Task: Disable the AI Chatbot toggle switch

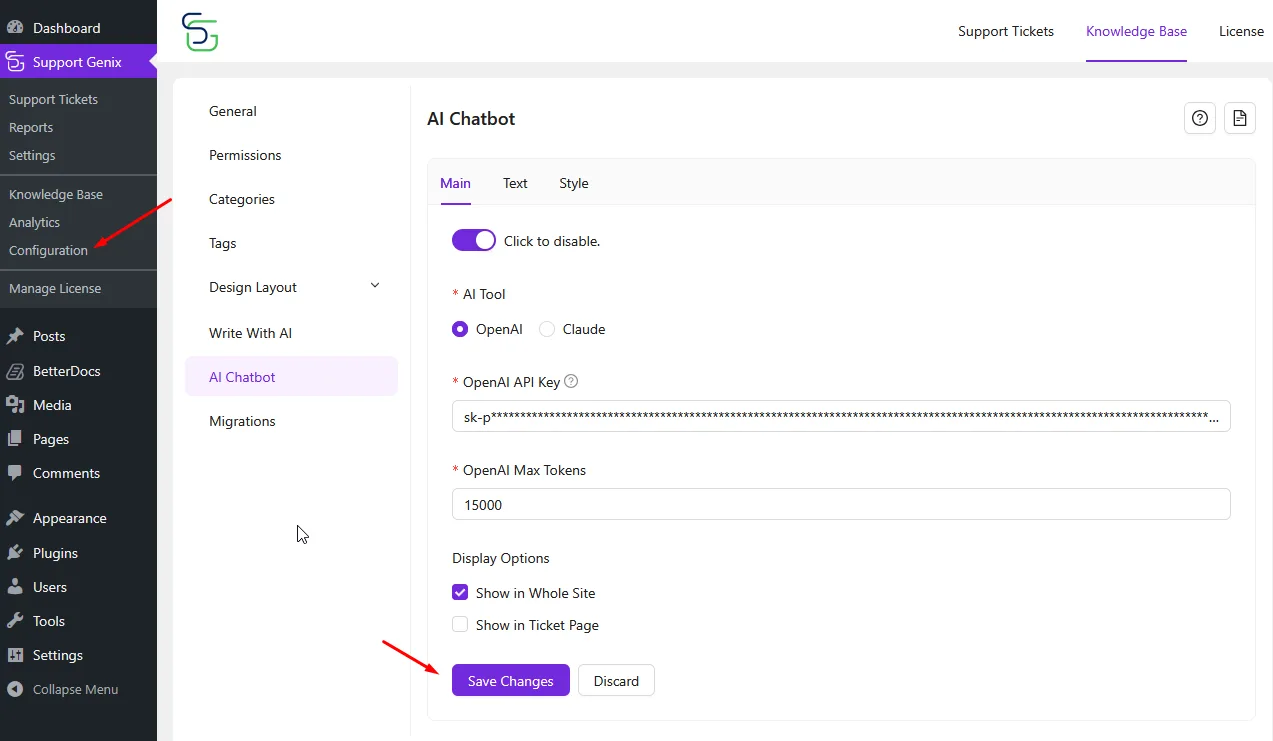Action: [x=473, y=240]
